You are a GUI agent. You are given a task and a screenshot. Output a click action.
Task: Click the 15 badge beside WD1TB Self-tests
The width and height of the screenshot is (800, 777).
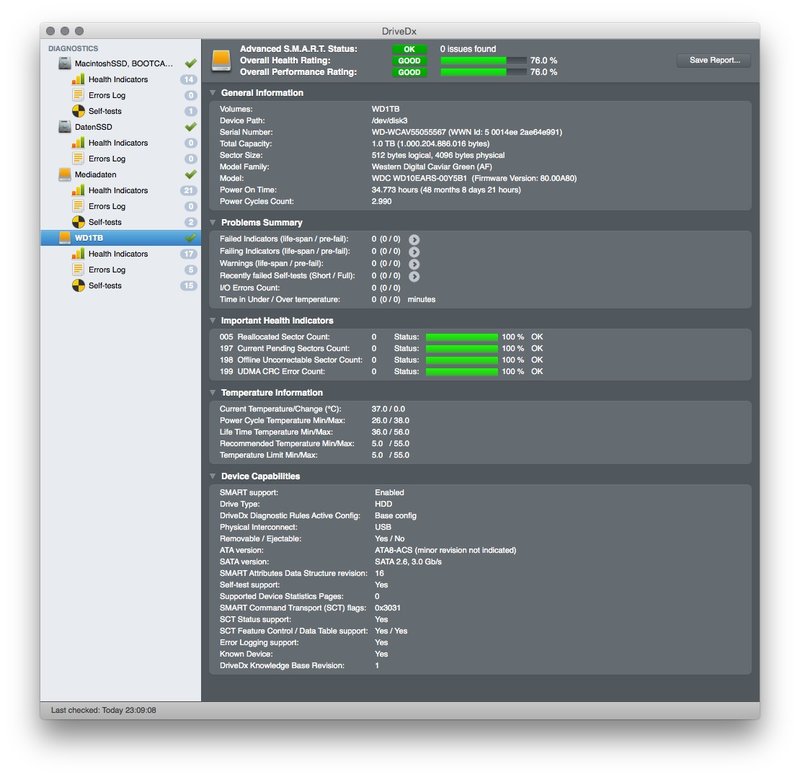pyautogui.click(x=188, y=285)
